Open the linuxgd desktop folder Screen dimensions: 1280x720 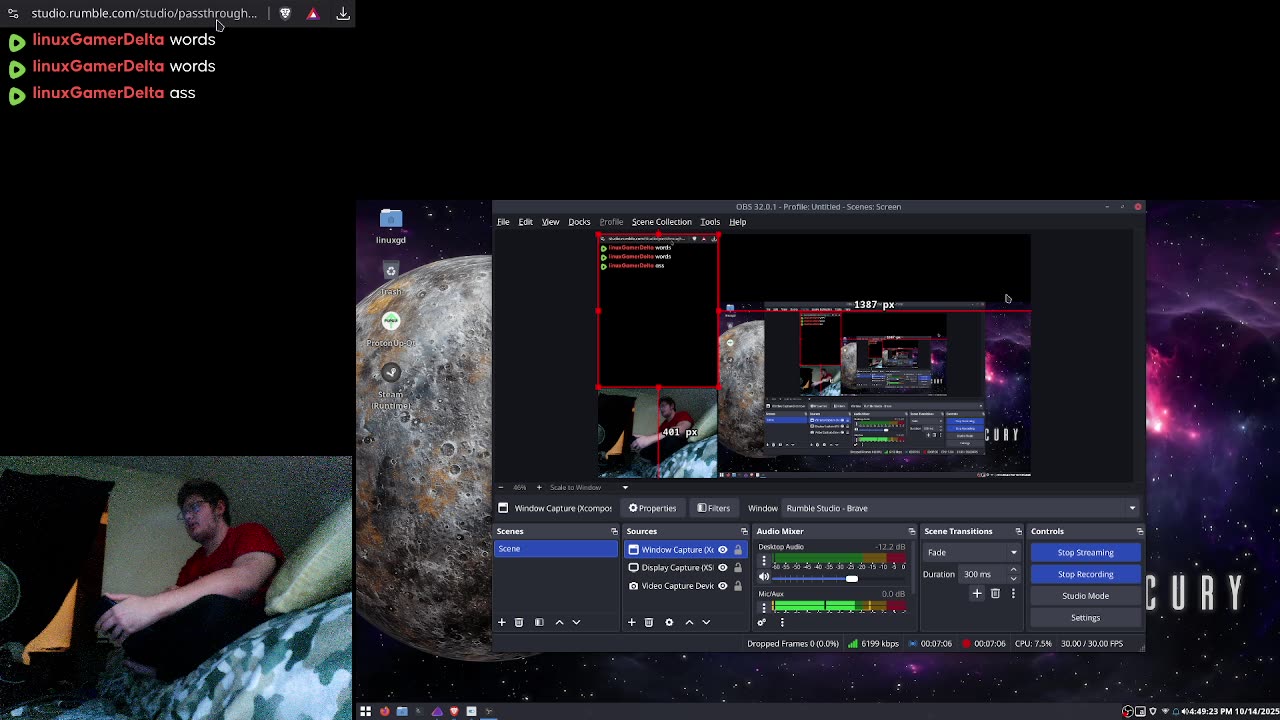pos(391,225)
